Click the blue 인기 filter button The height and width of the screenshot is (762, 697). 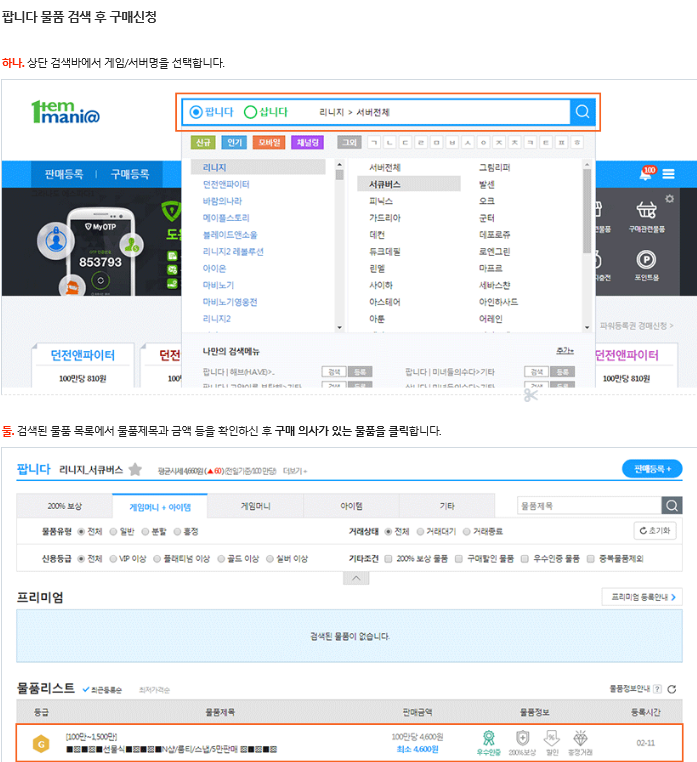click(235, 142)
